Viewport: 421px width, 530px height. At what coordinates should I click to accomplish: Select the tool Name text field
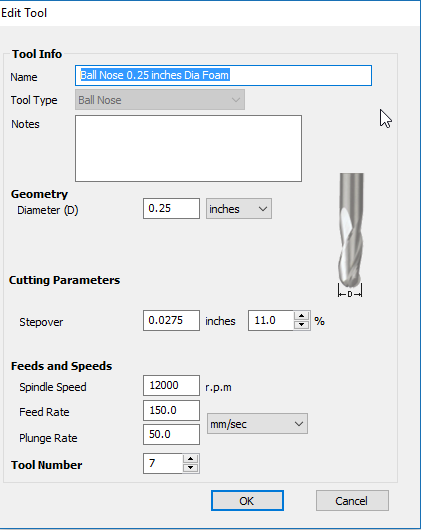pos(223,75)
